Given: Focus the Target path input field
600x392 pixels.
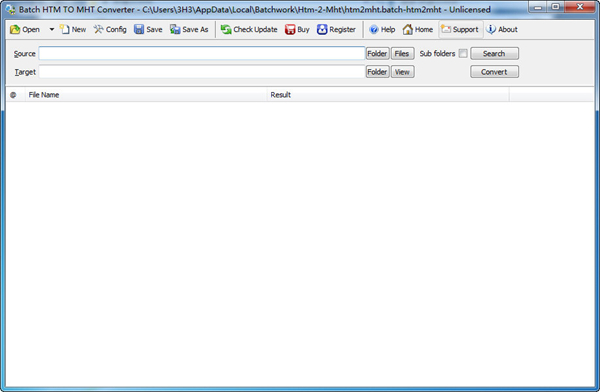Looking at the screenshot, I should (x=202, y=72).
